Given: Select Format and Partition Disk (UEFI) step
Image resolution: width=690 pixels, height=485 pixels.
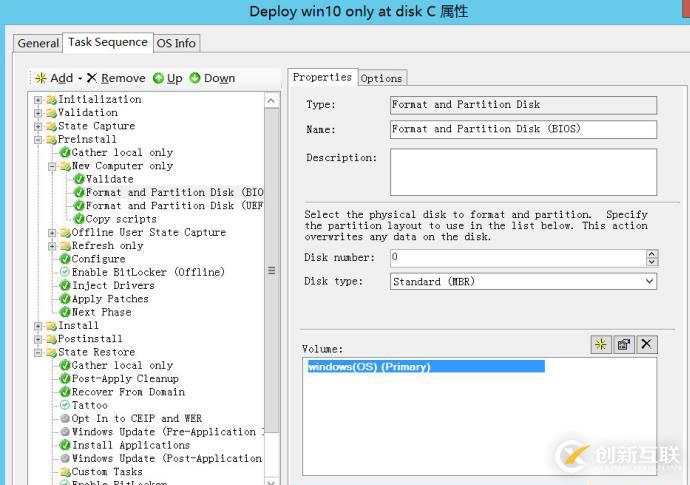Looking at the screenshot, I should tap(174, 206).
